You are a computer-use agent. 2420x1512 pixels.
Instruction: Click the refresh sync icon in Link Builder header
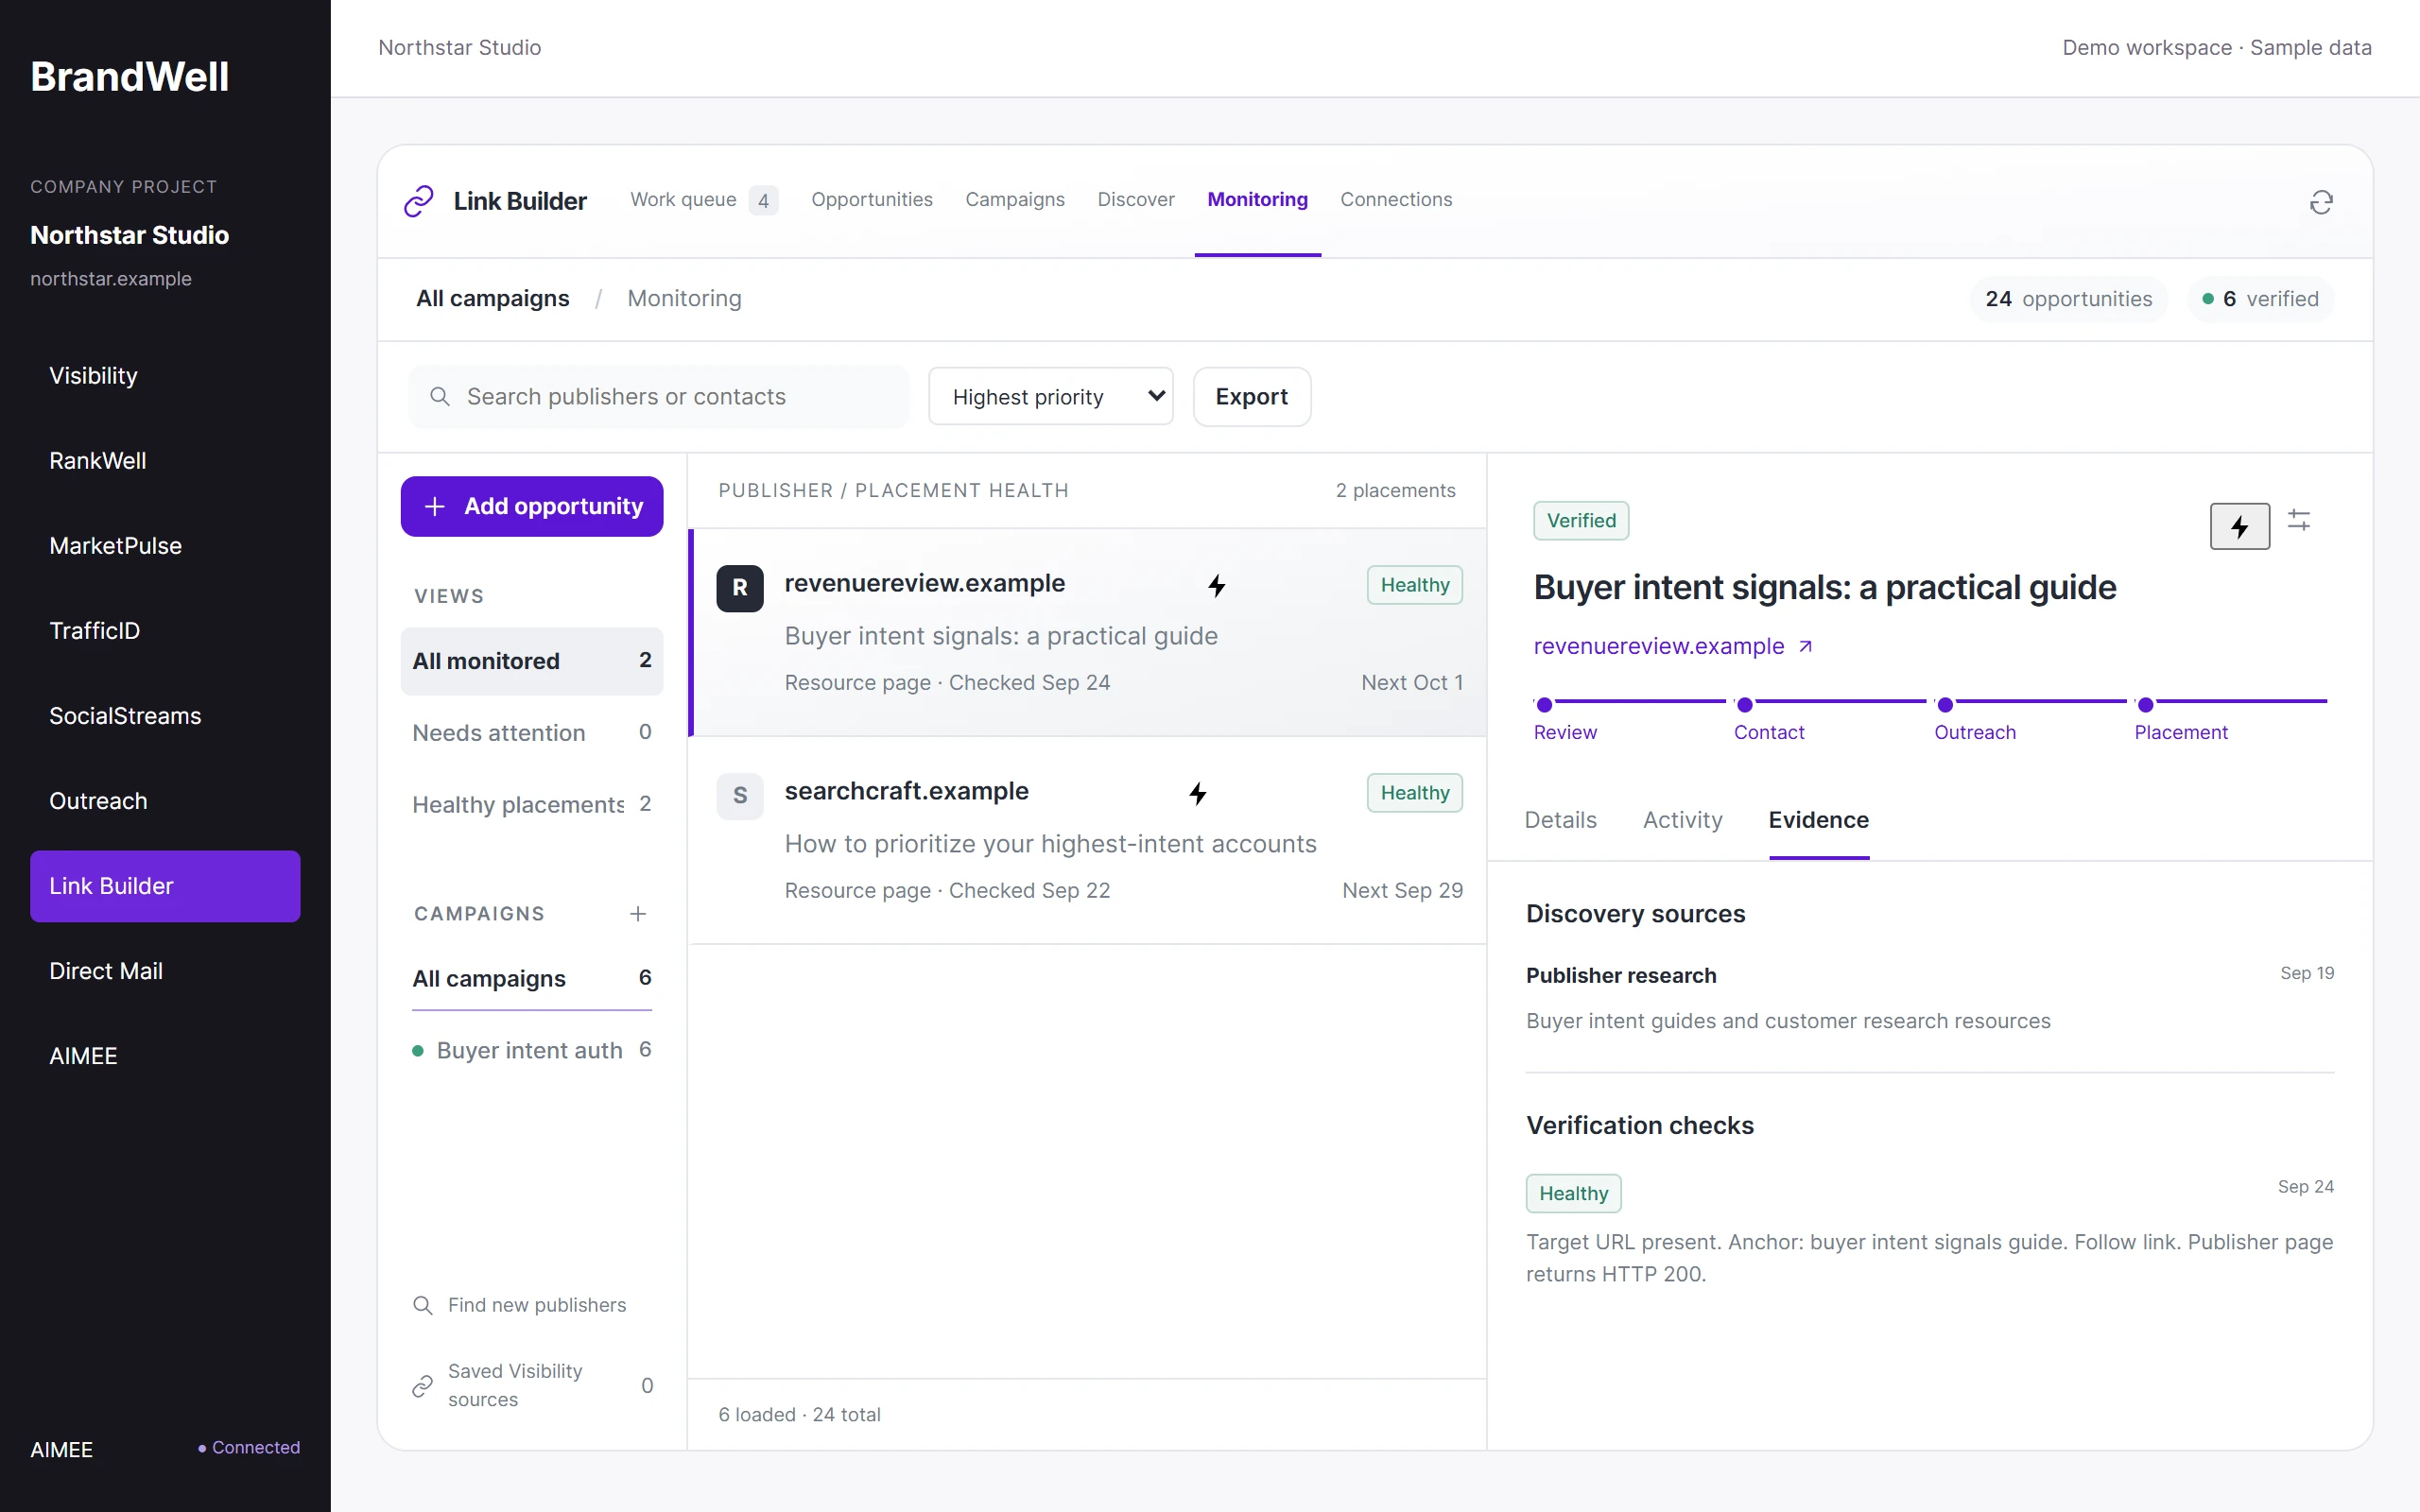(x=2321, y=202)
